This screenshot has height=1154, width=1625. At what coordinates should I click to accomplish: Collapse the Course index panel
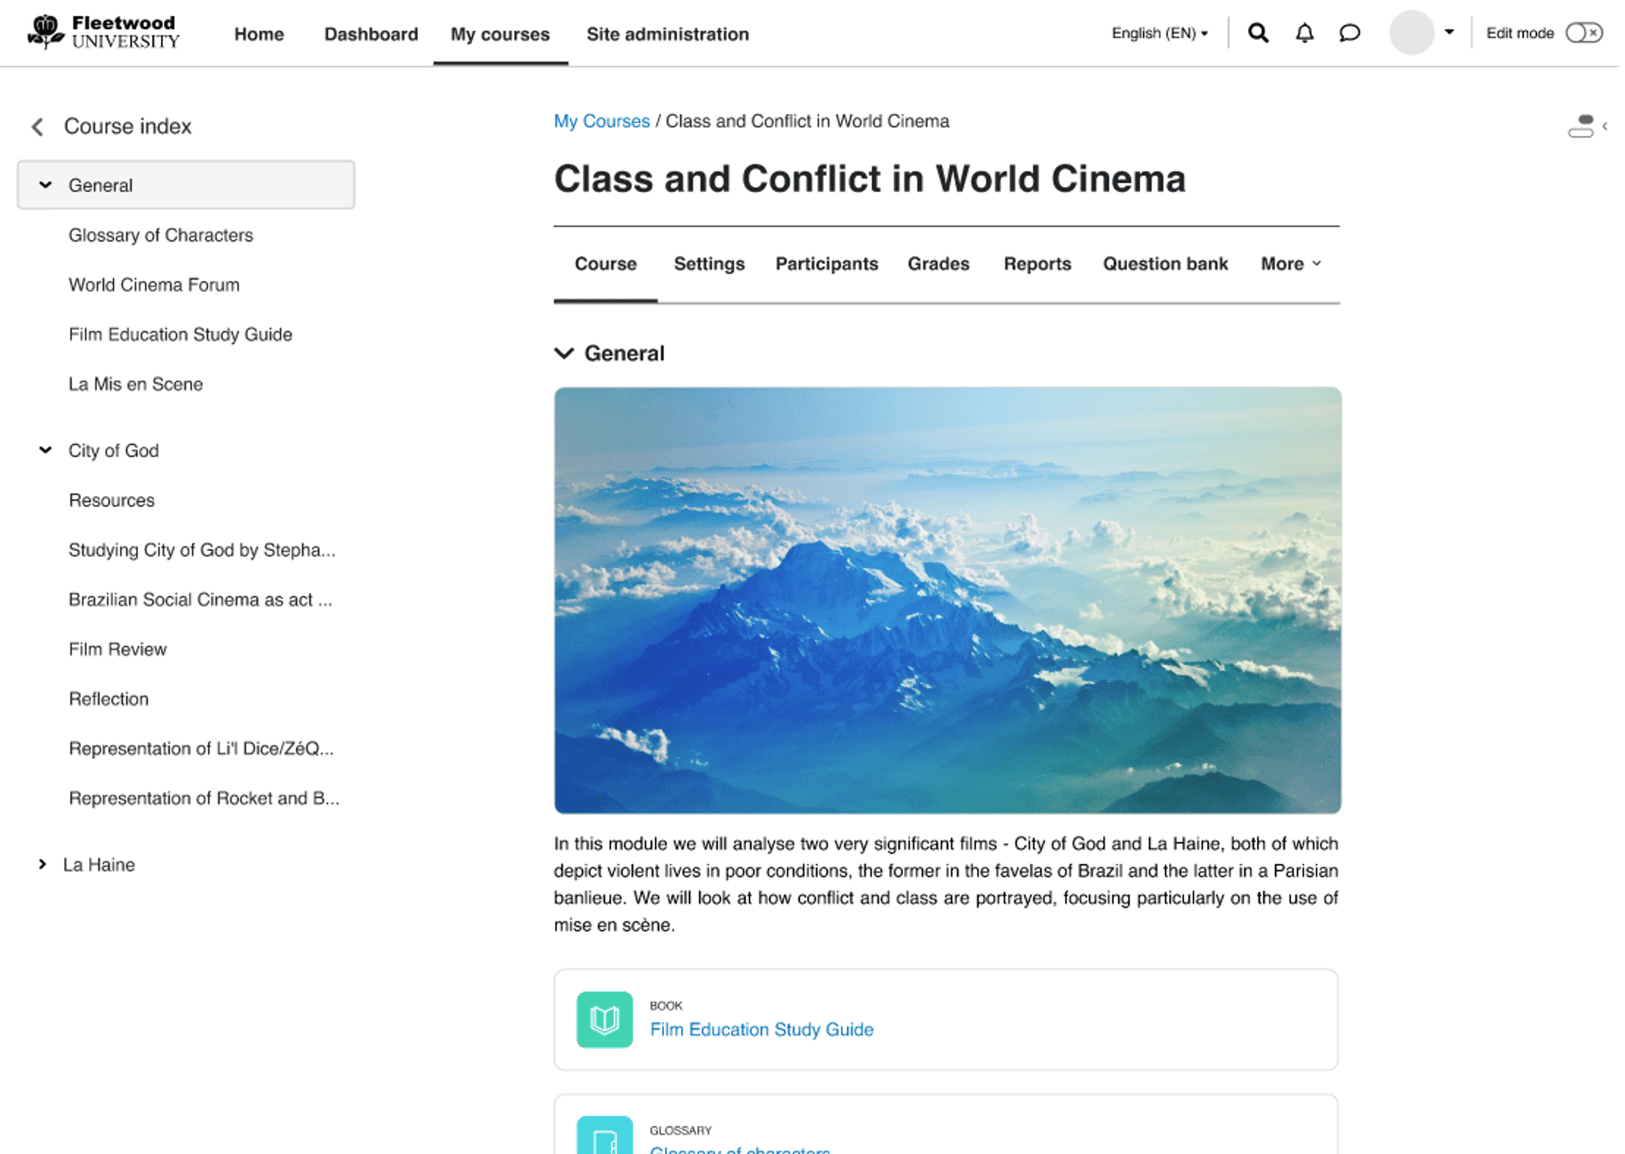coord(36,126)
